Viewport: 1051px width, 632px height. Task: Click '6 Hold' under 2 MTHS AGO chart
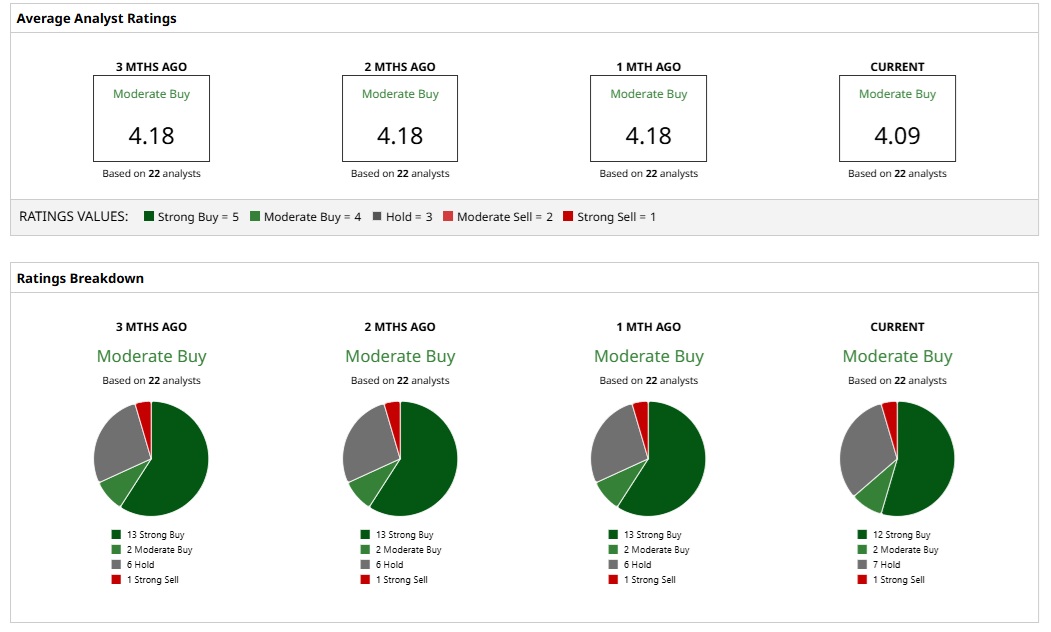(389, 564)
